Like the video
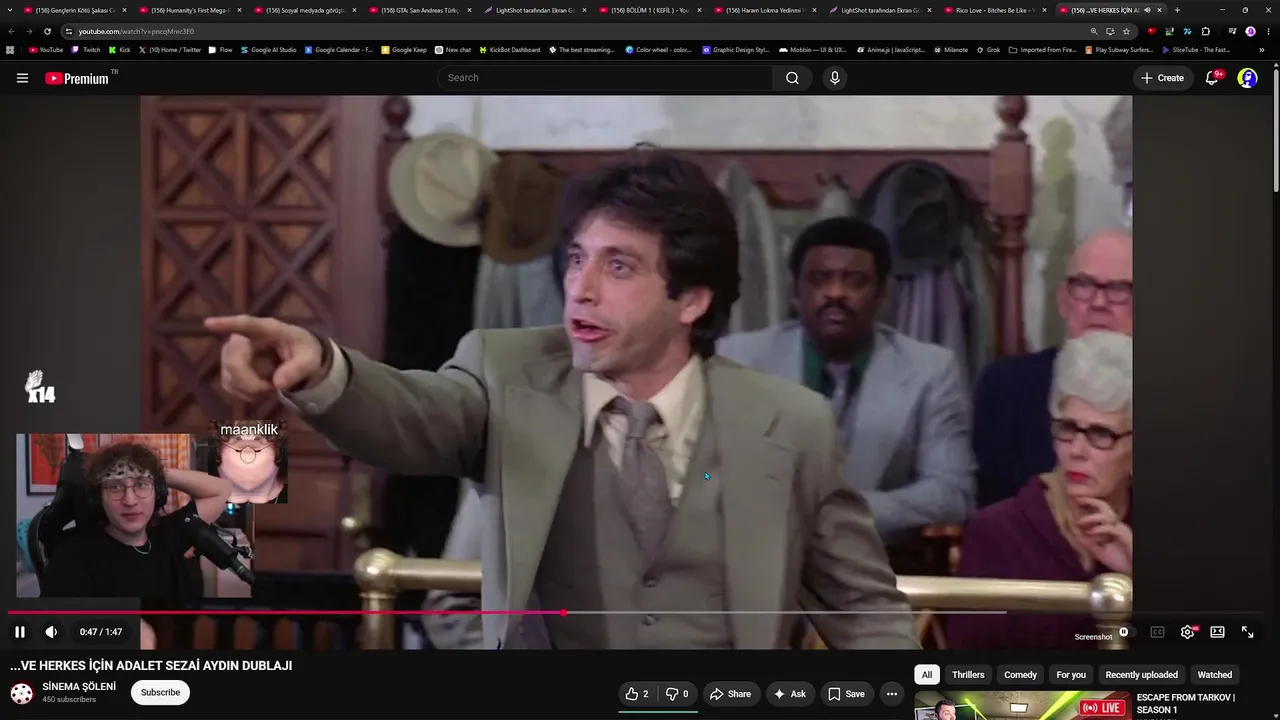Viewport: 1280px width, 720px height. [637, 694]
